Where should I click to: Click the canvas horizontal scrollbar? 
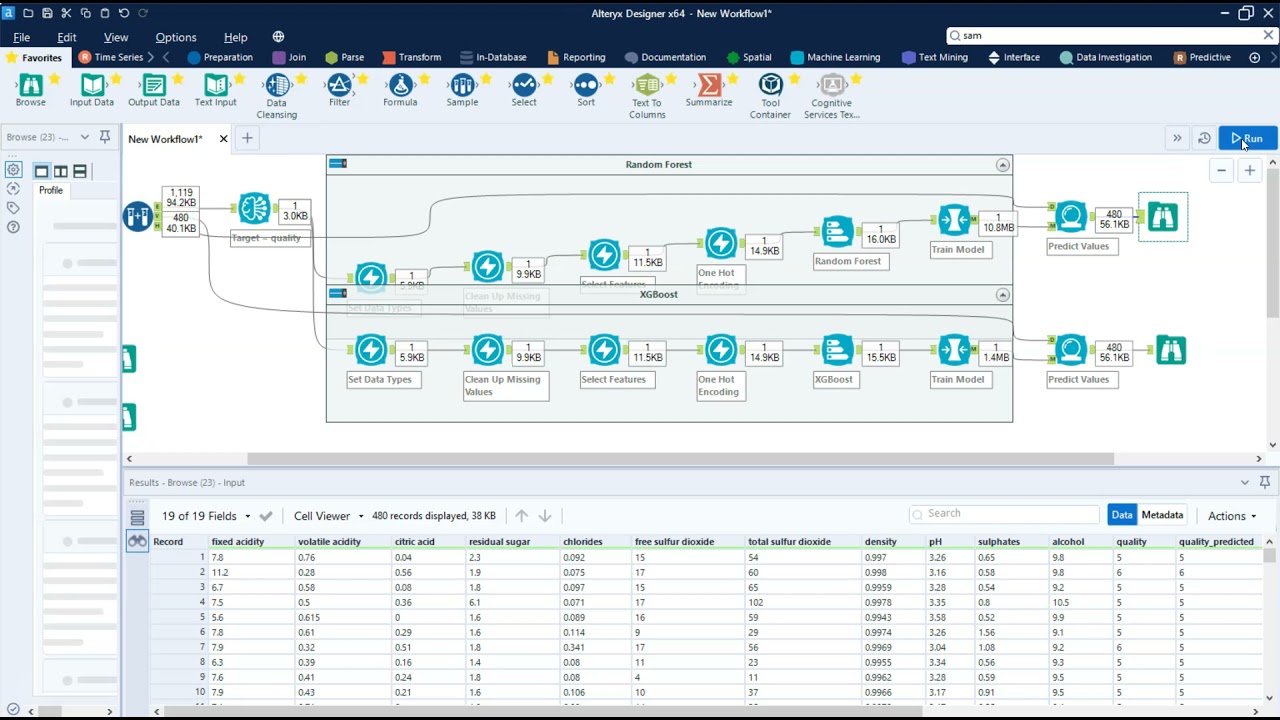click(680, 459)
